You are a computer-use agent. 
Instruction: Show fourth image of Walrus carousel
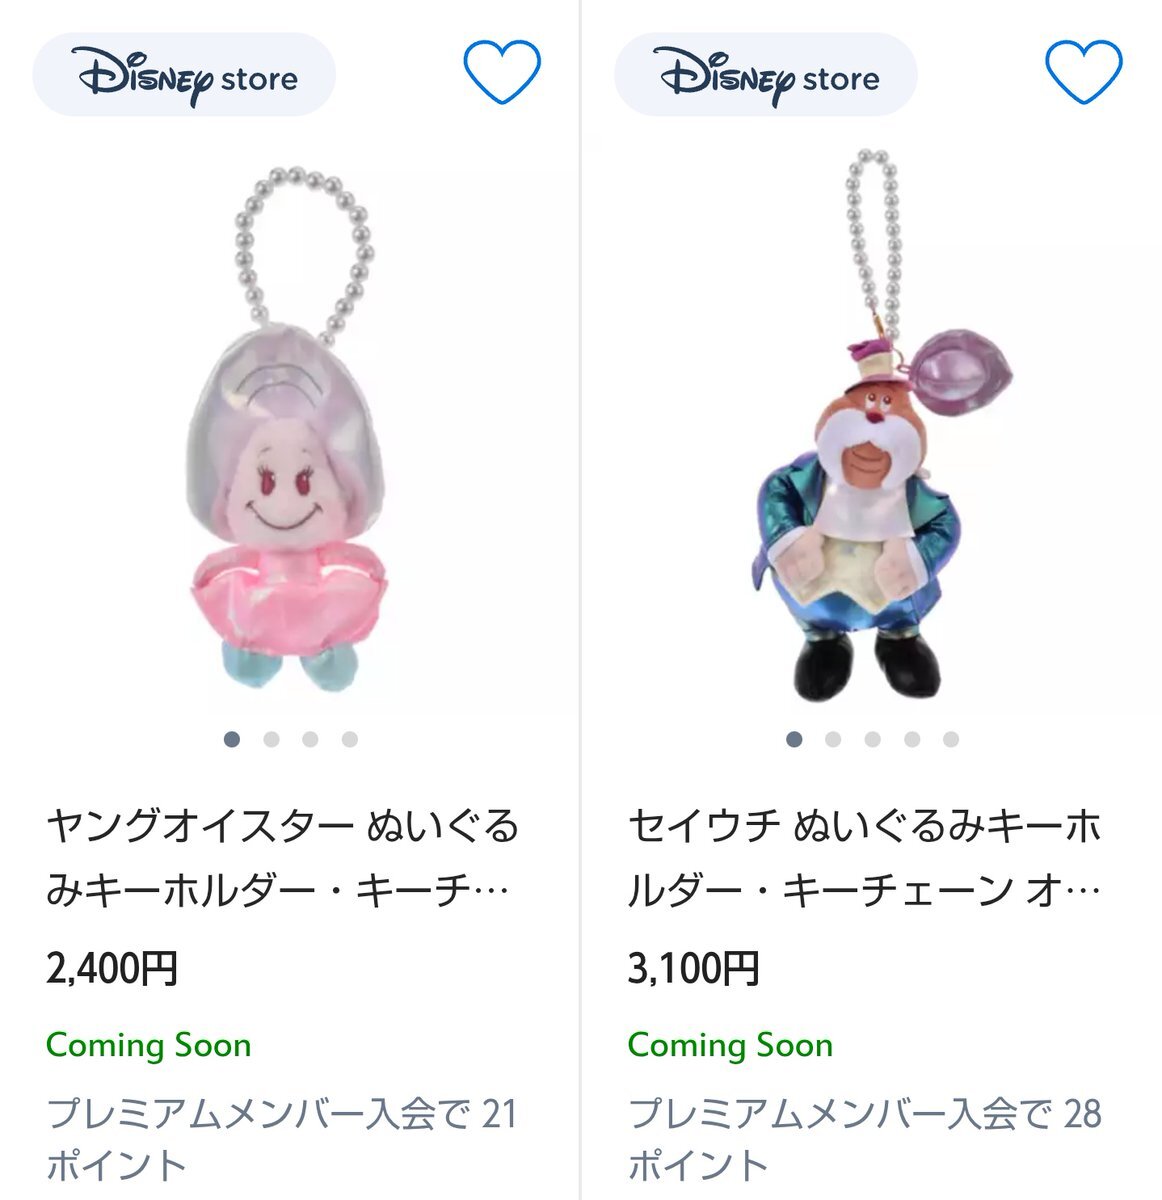pyautogui.click(x=911, y=740)
